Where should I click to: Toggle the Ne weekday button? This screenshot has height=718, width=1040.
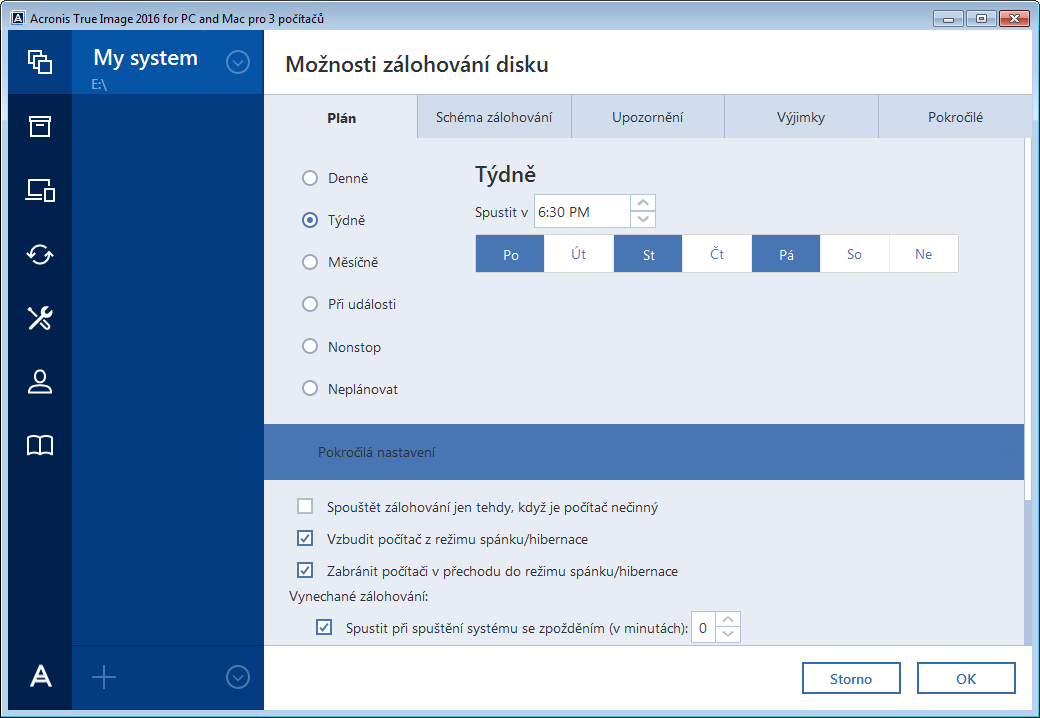tap(923, 254)
